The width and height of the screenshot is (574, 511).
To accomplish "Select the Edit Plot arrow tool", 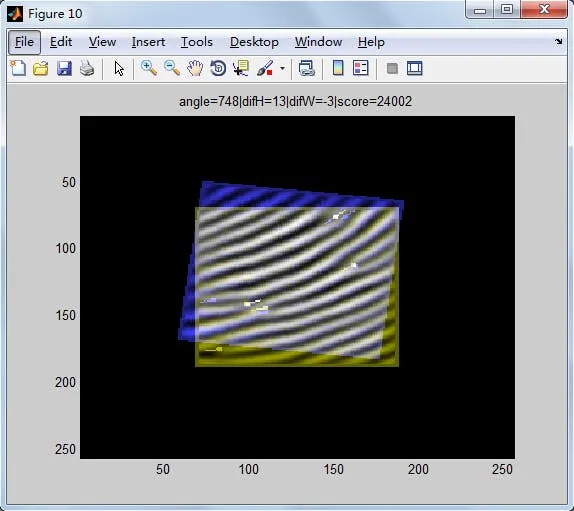I will click(x=119, y=68).
